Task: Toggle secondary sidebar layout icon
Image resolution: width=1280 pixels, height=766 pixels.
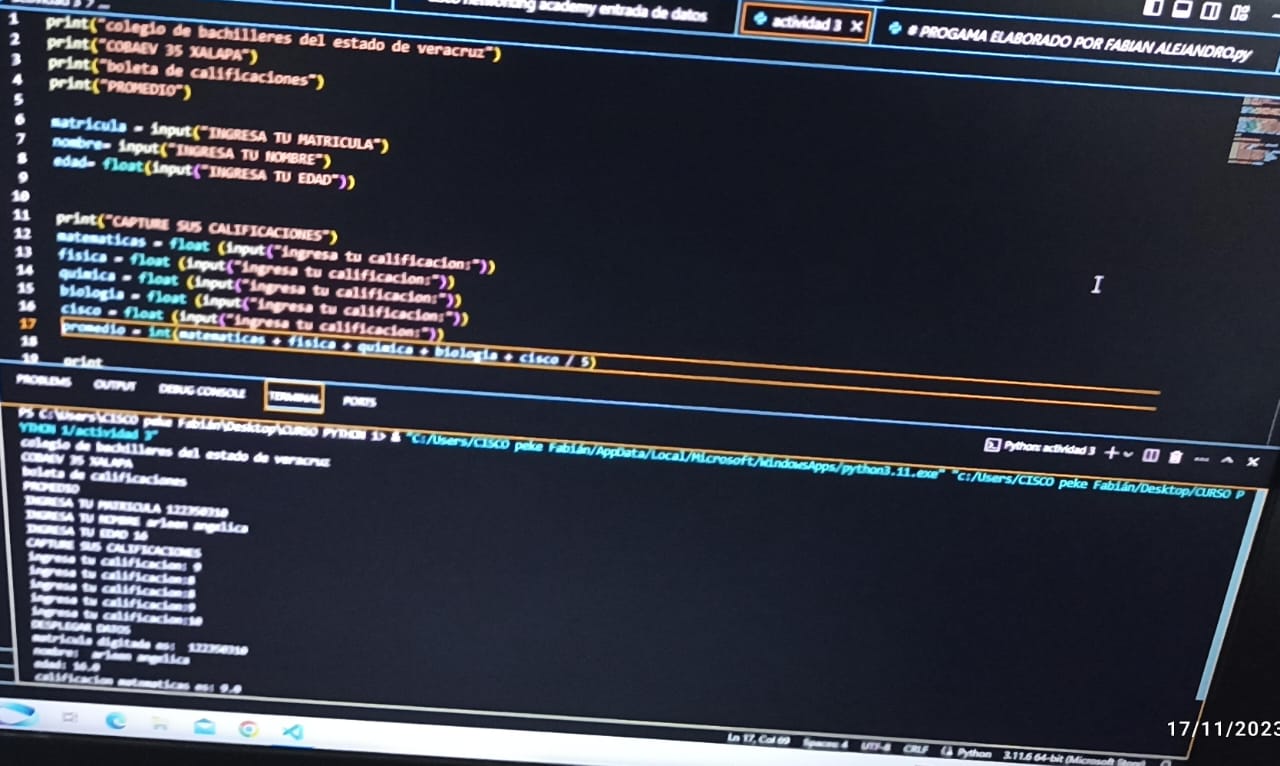Action: click(x=1210, y=11)
